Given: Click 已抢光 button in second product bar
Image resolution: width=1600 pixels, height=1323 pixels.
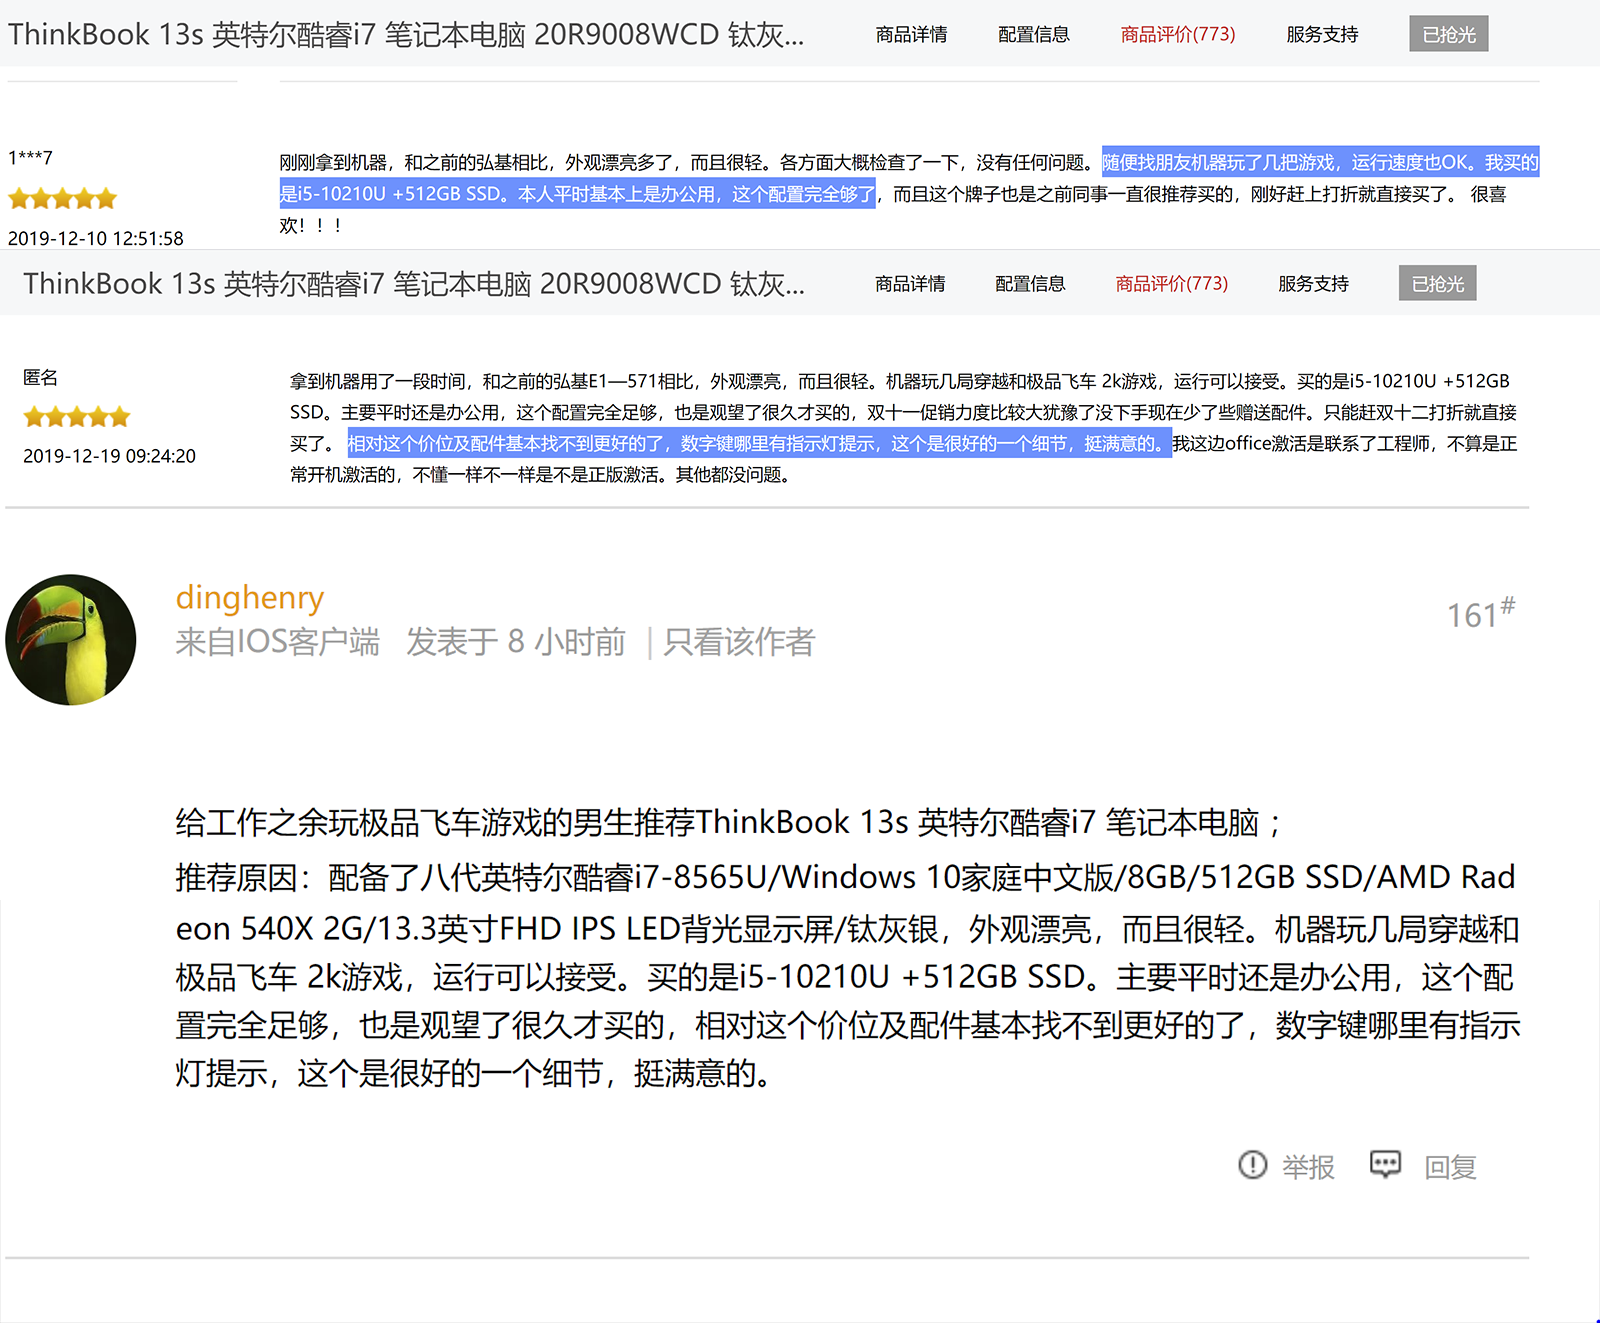Looking at the screenshot, I should coord(1437,284).
